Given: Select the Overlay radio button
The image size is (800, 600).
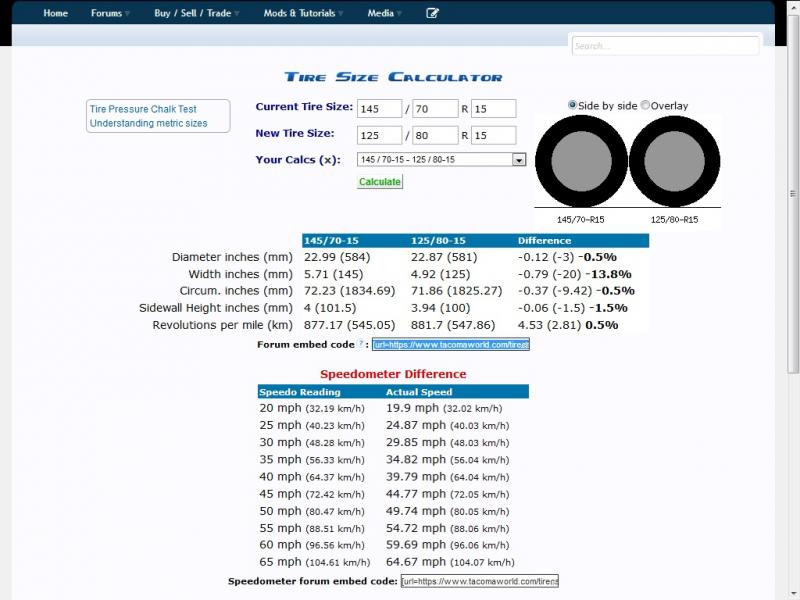Looking at the screenshot, I should pos(645,105).
